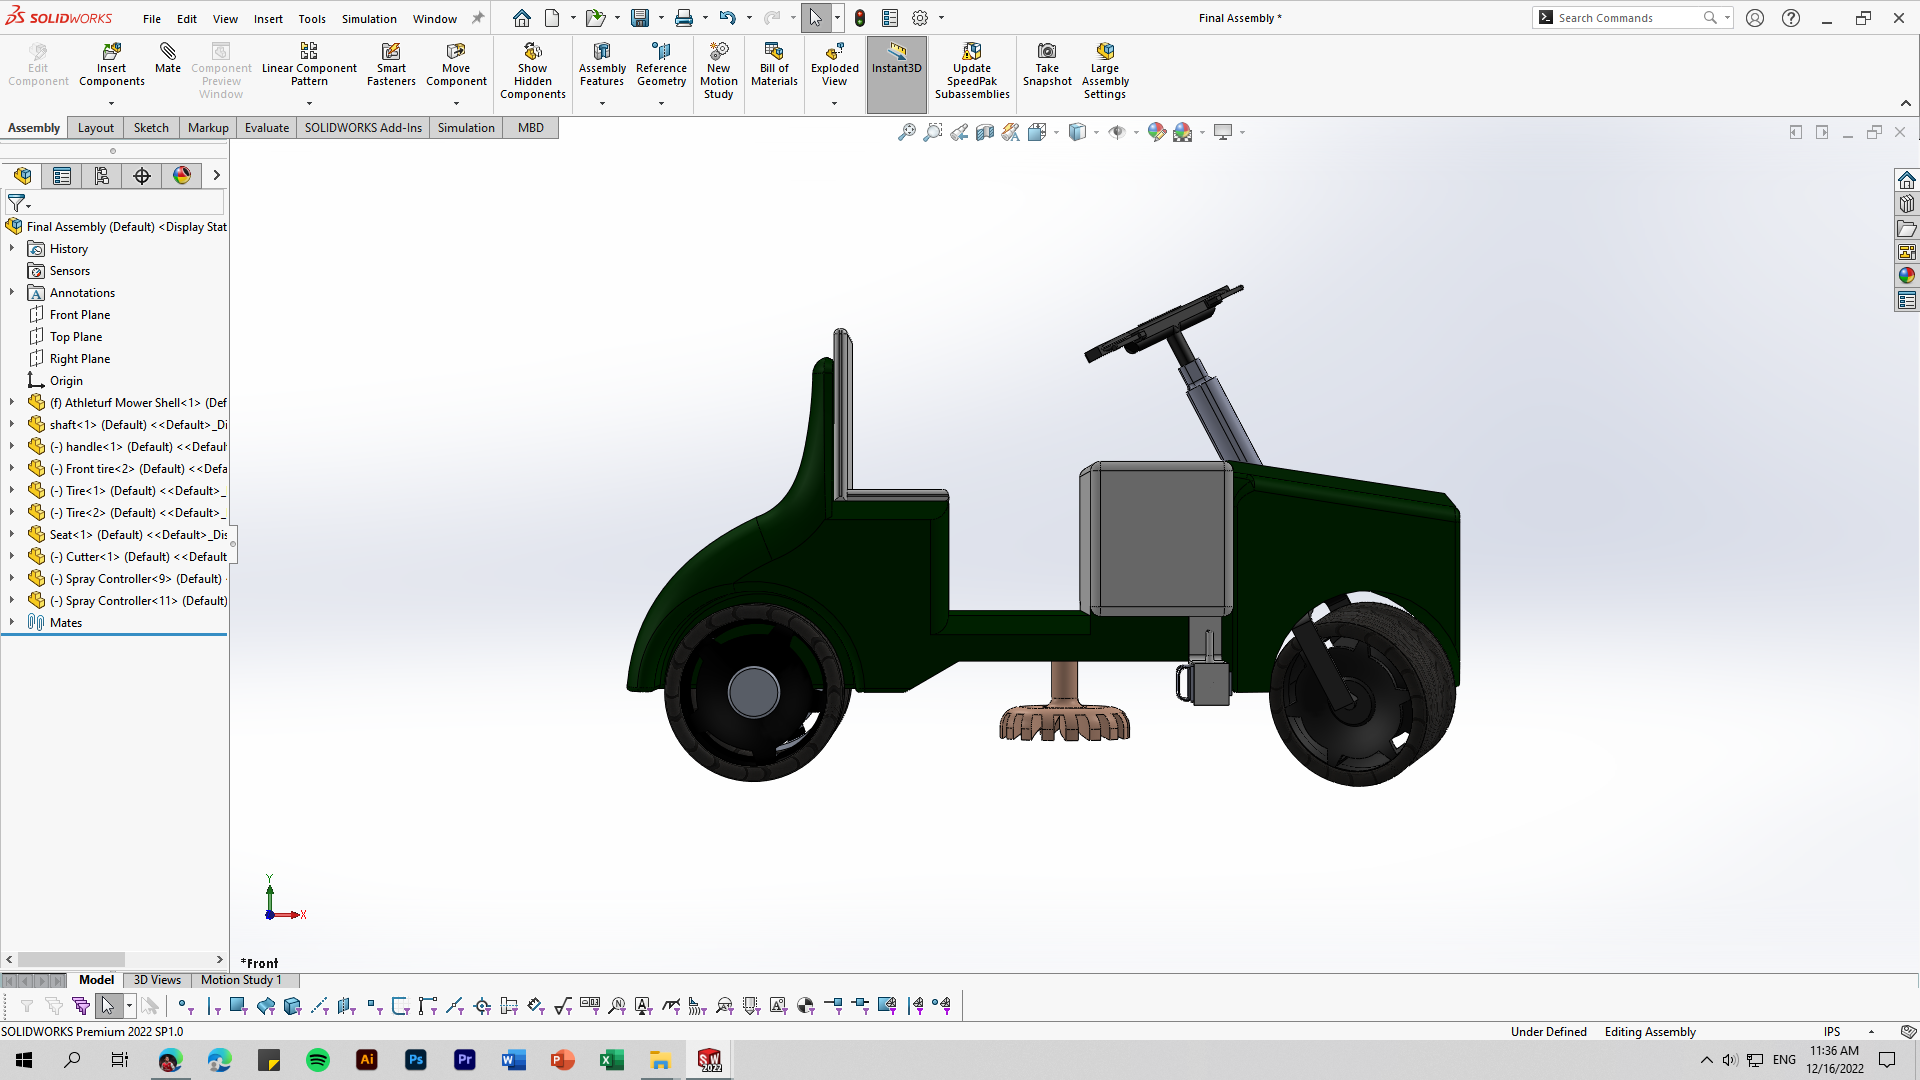The height and width of the screenshot is (1080, 1920).
Task: Expand the History tree node
Action: pyautogui.click(x=12, y=248)
